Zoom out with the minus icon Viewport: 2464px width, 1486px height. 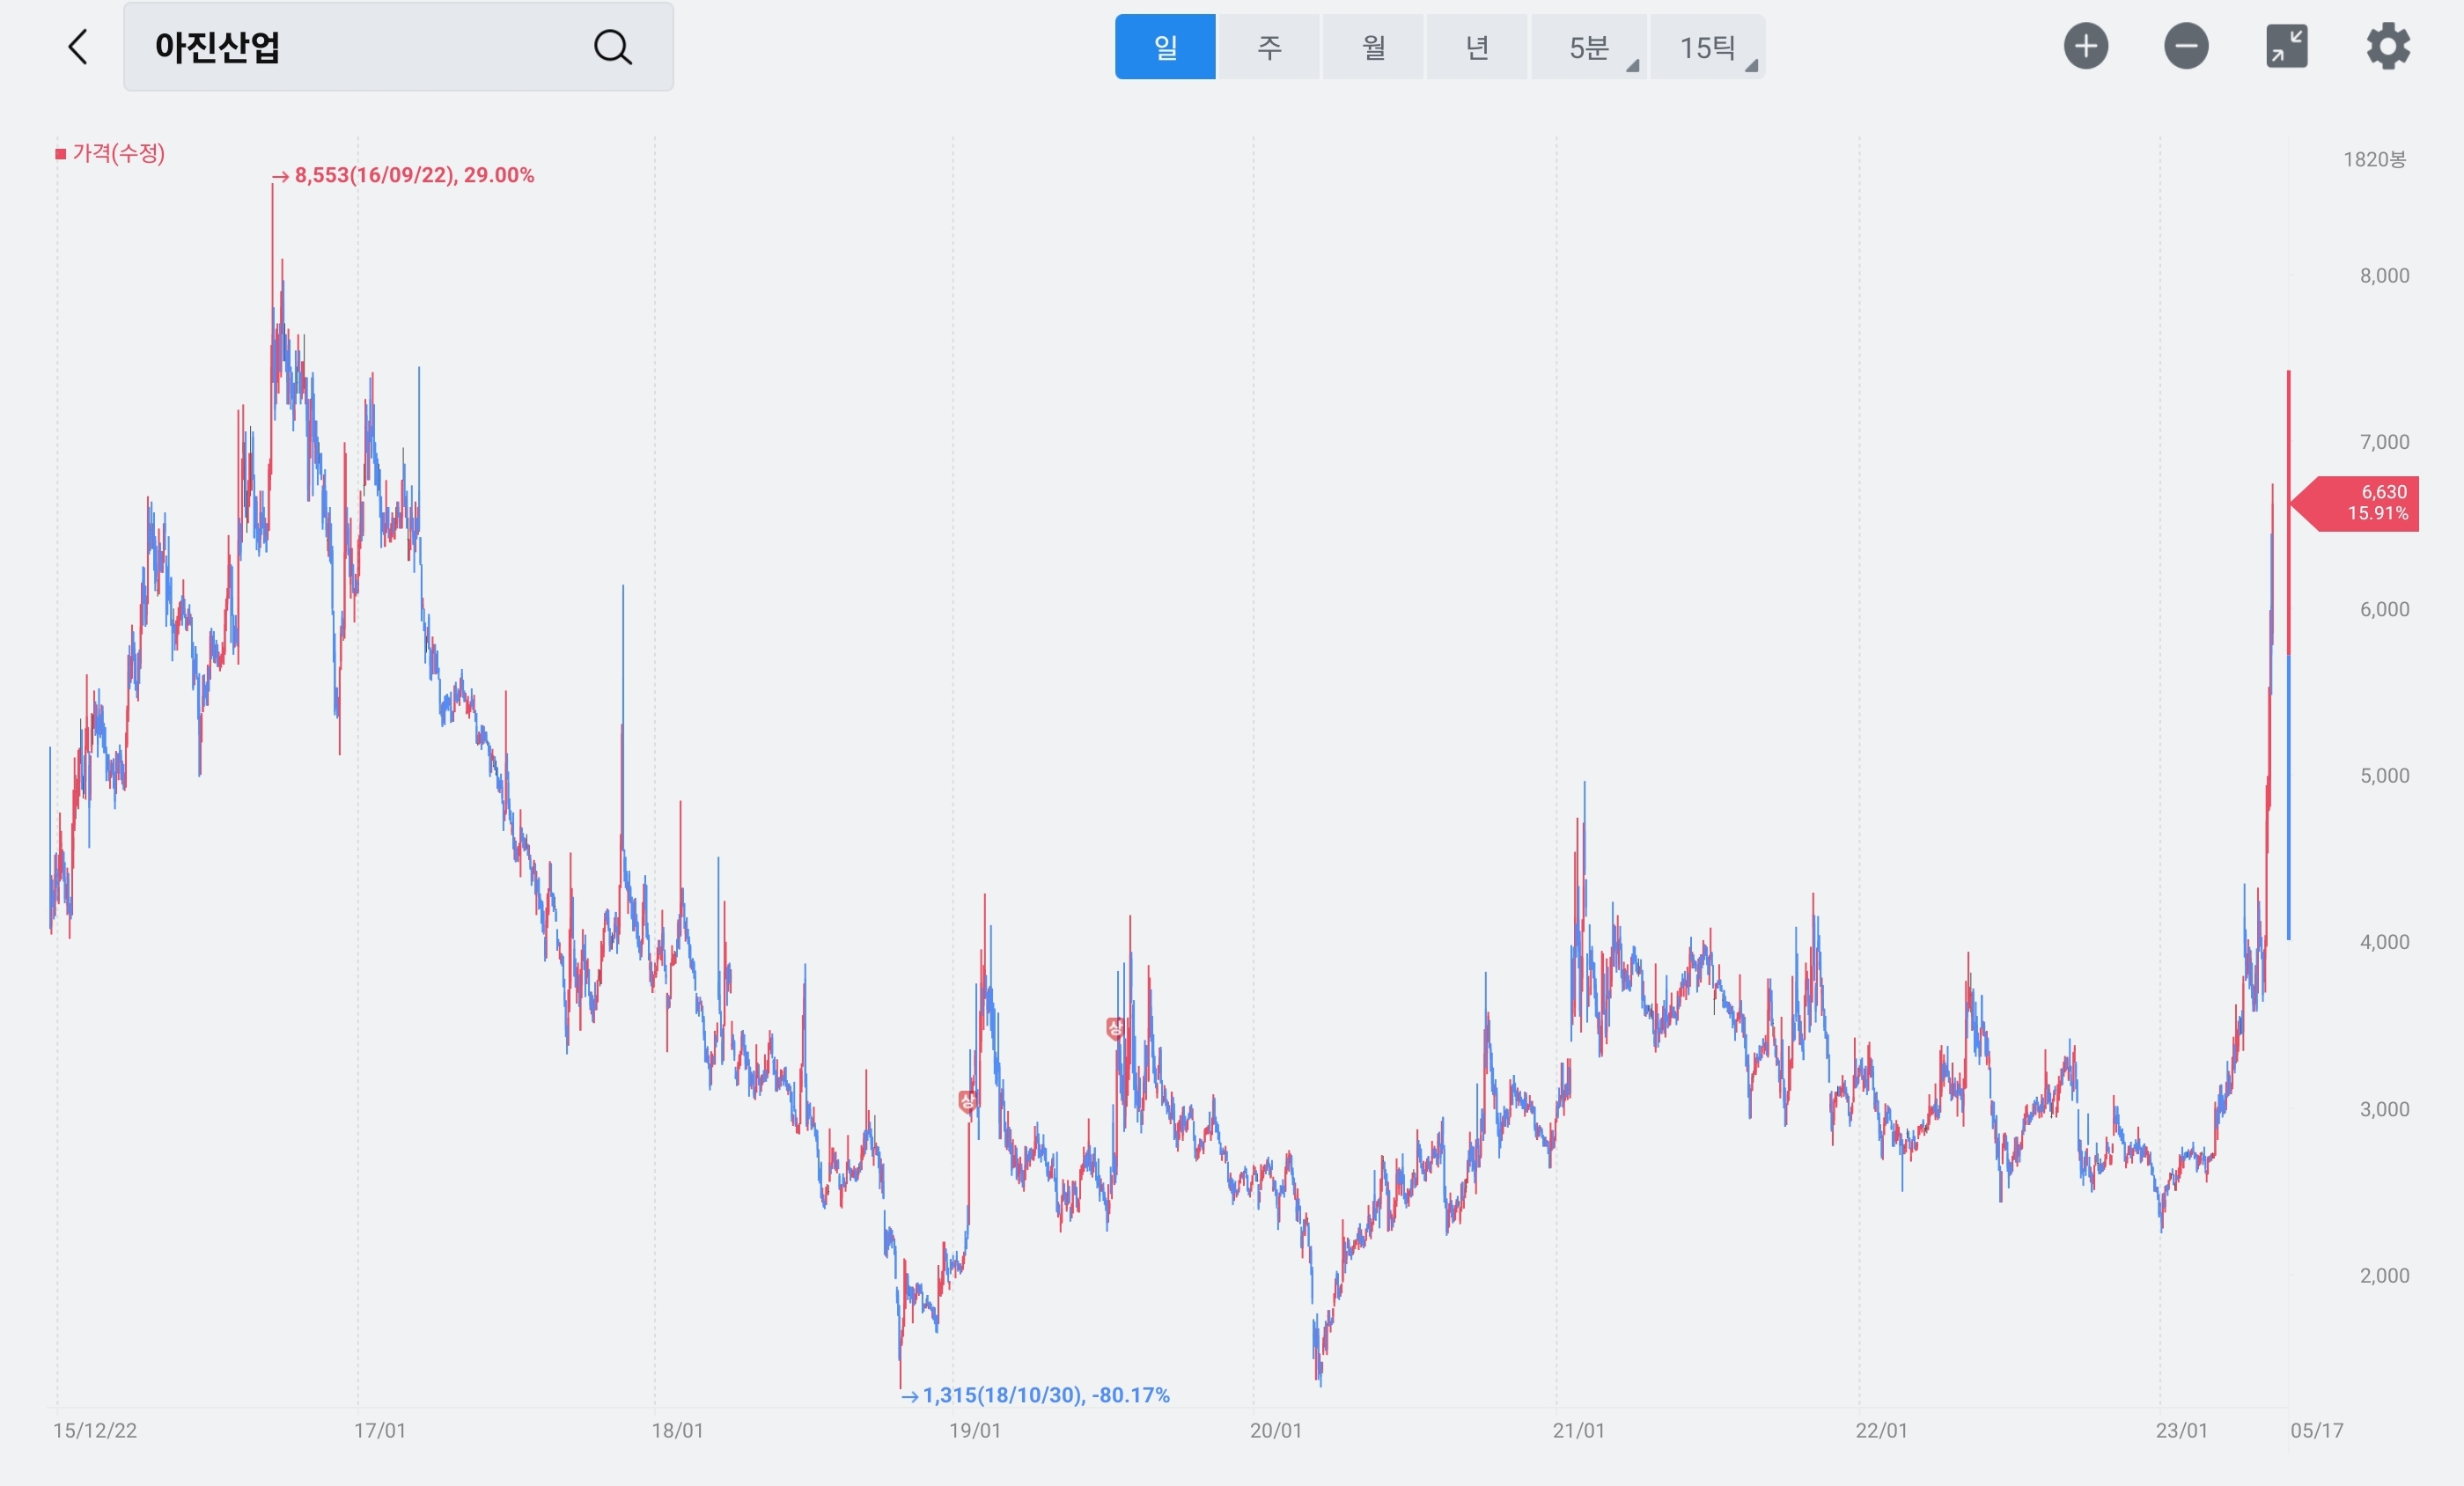point(2186,46)
